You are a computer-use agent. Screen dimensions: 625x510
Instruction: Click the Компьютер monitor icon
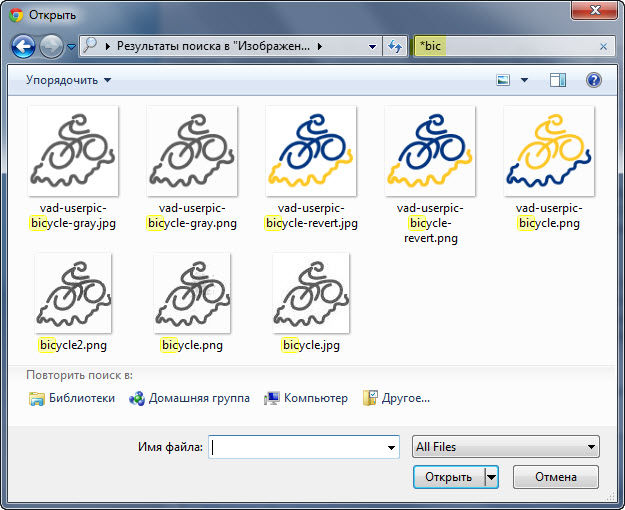272,398
